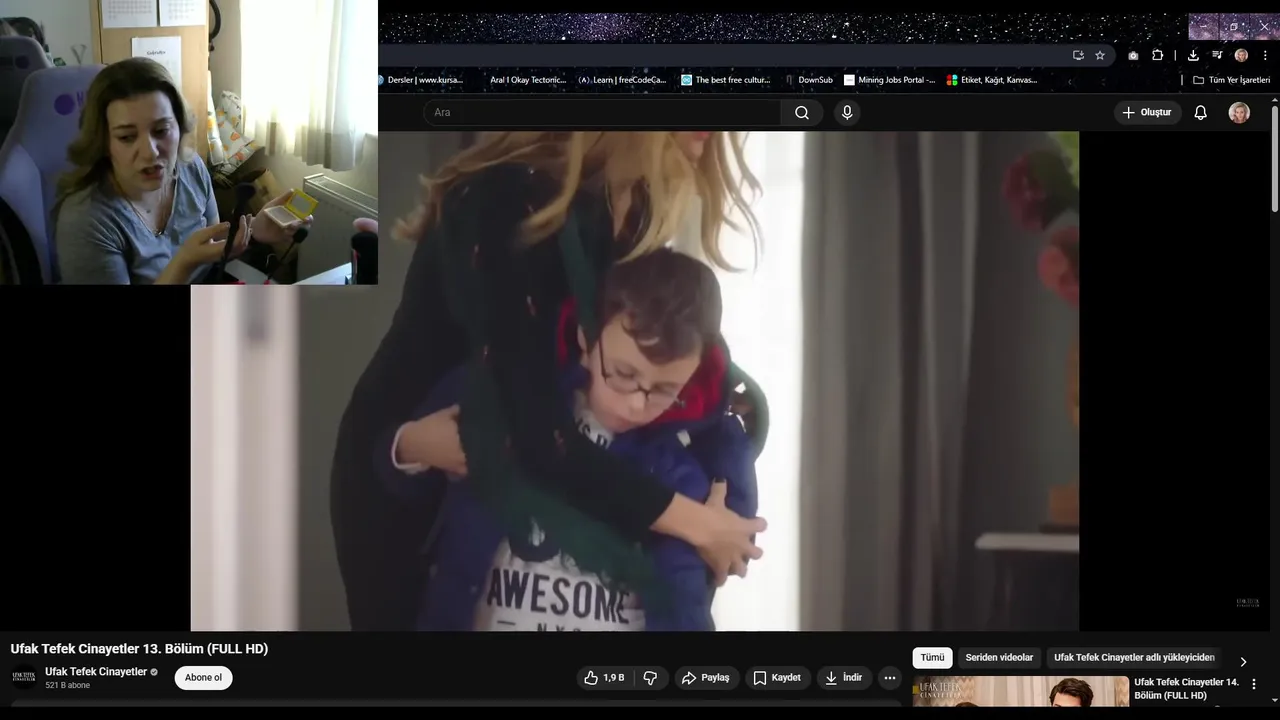Open options menu for the 14. Bölüm video
The height and width of the screenshot is (720, 1280).
pos(1254,685)
